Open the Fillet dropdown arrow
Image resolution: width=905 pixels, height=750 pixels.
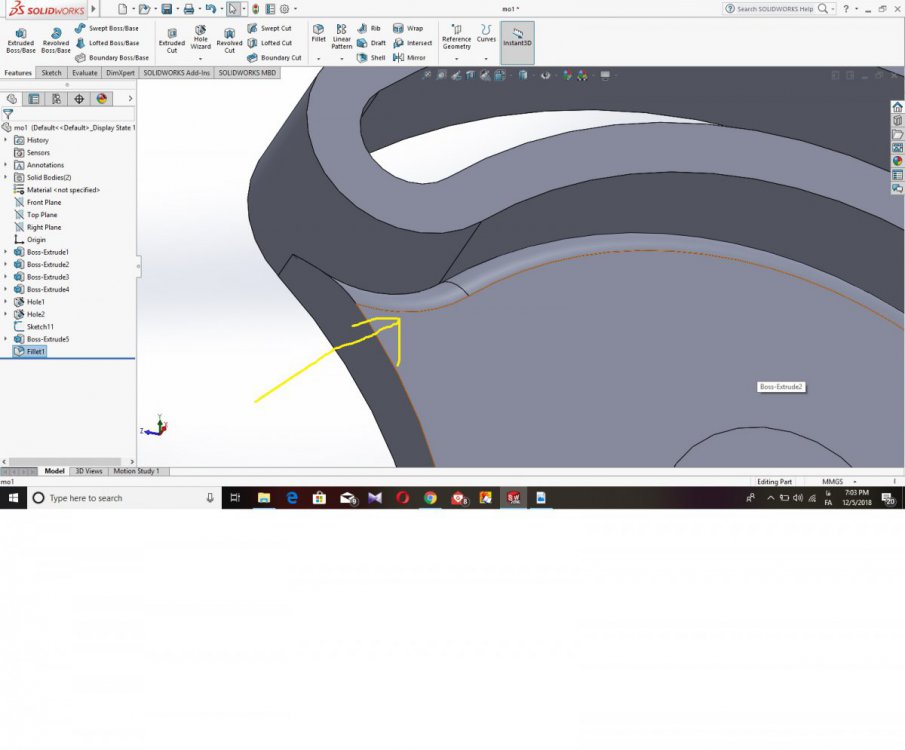318,59
